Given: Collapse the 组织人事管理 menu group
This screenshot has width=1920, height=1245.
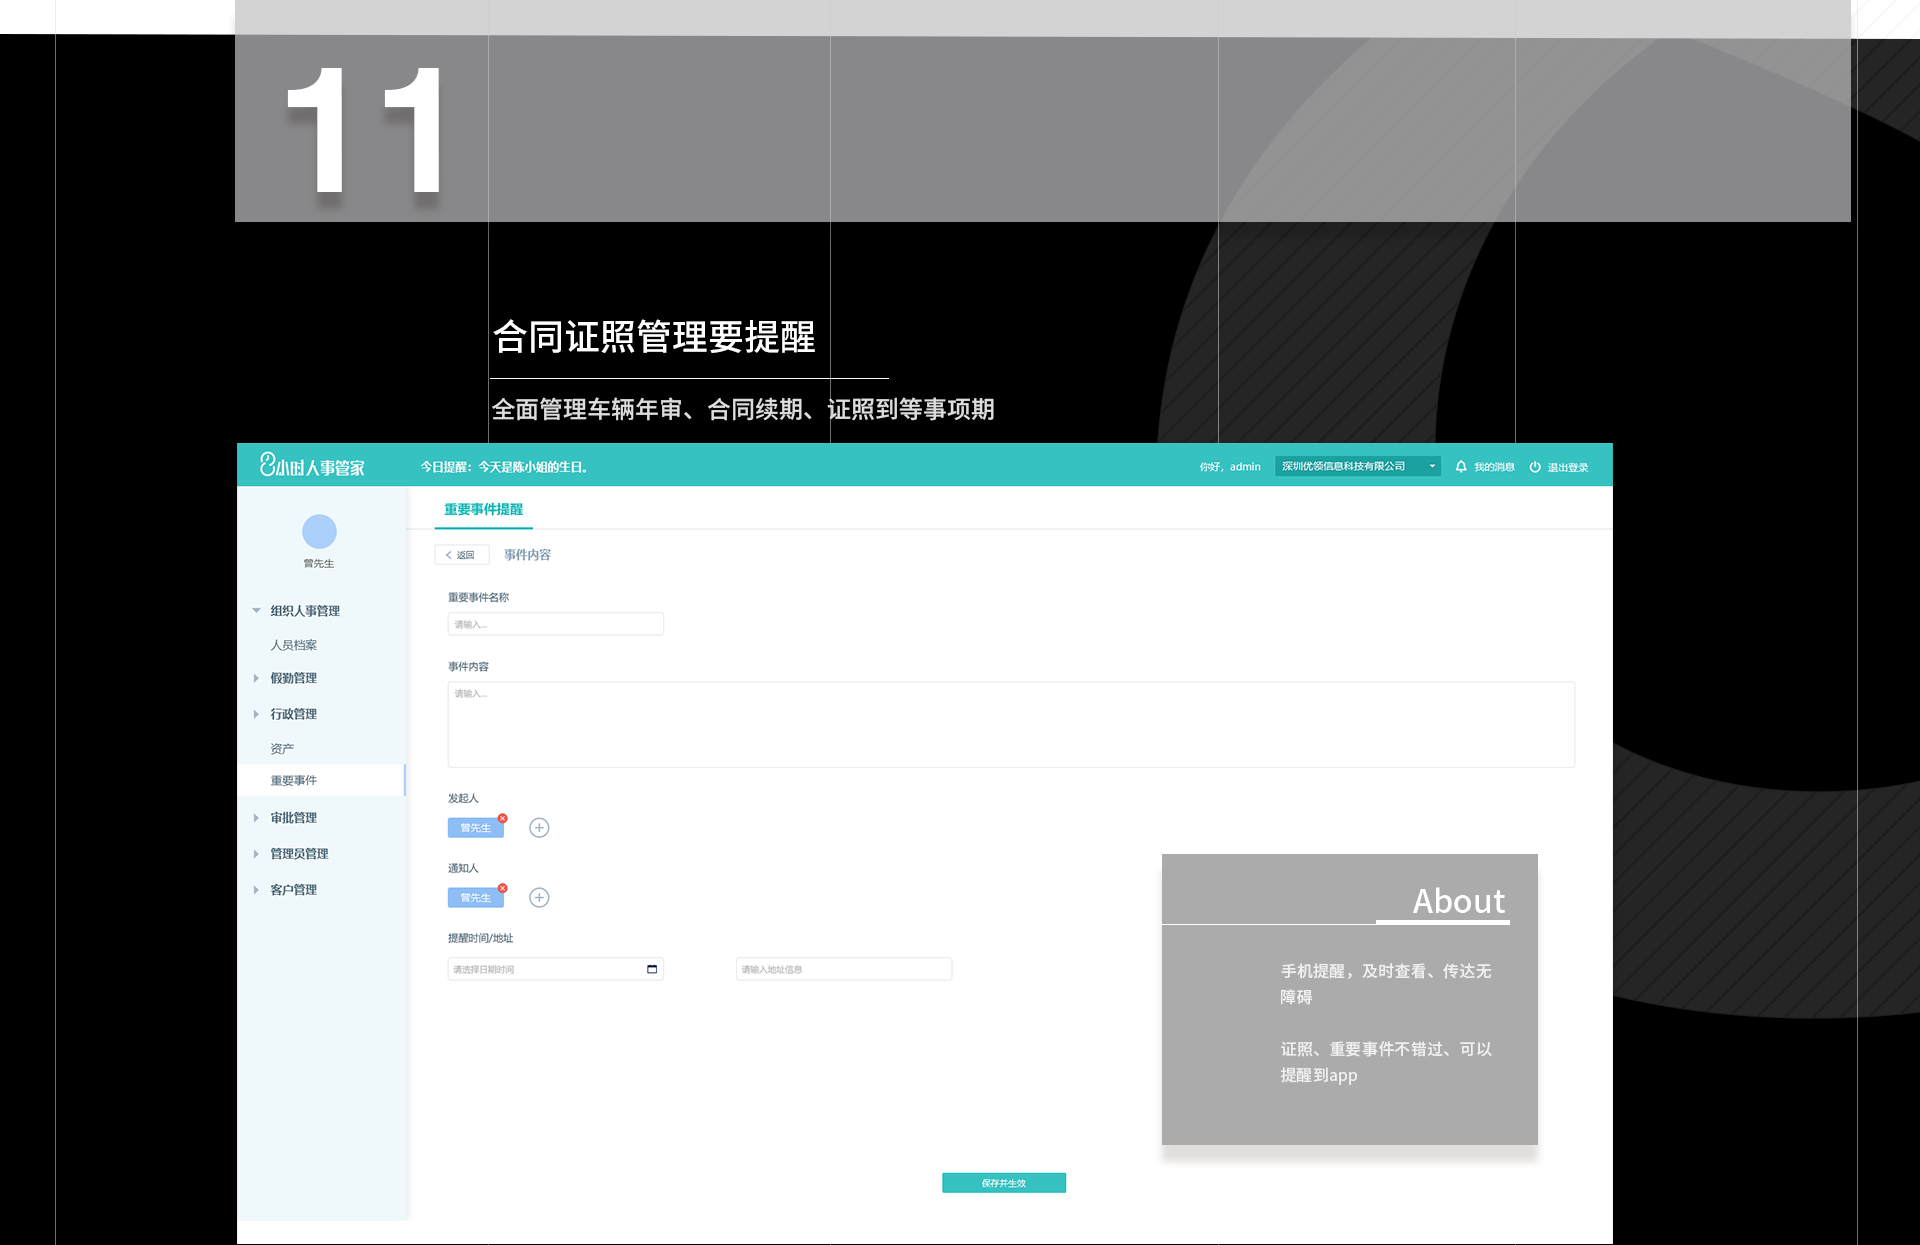Looking at the screenshot, I should coord(256,611).
